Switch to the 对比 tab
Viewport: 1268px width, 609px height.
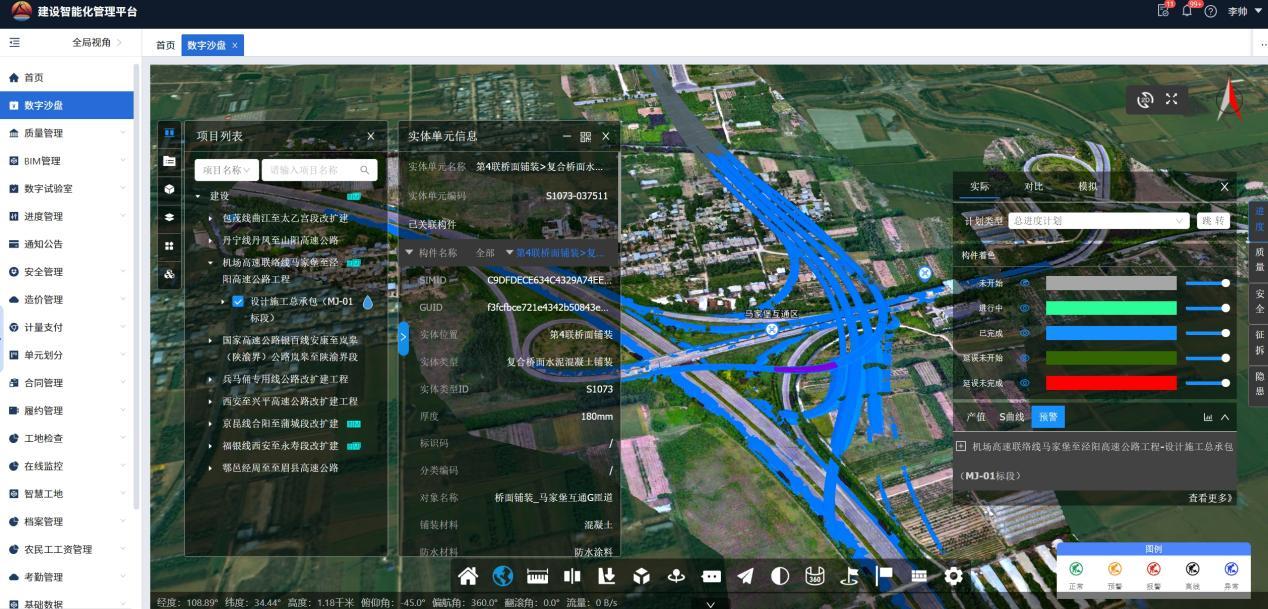1033,187
